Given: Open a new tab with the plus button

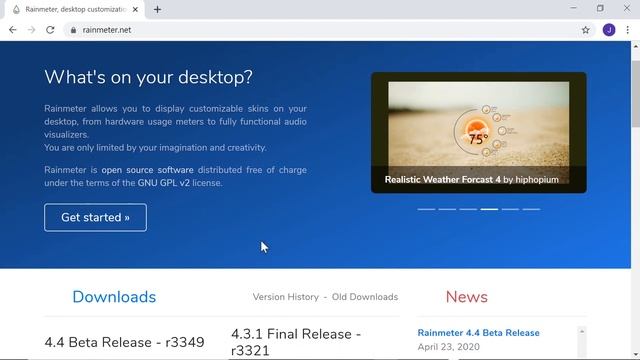Looking at the screenshot, I should [x=158, y=9].
